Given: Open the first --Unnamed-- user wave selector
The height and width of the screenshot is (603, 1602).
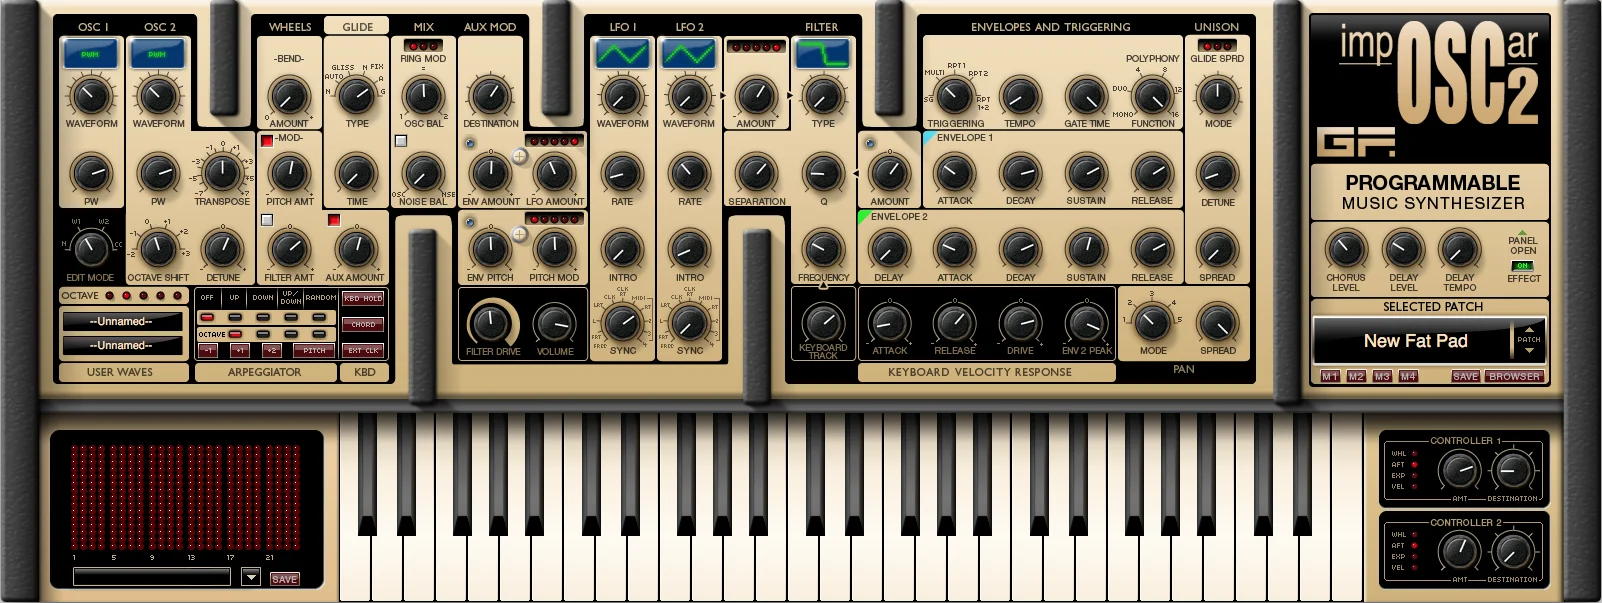Looking at the screenshot, I should click(122, 322).
